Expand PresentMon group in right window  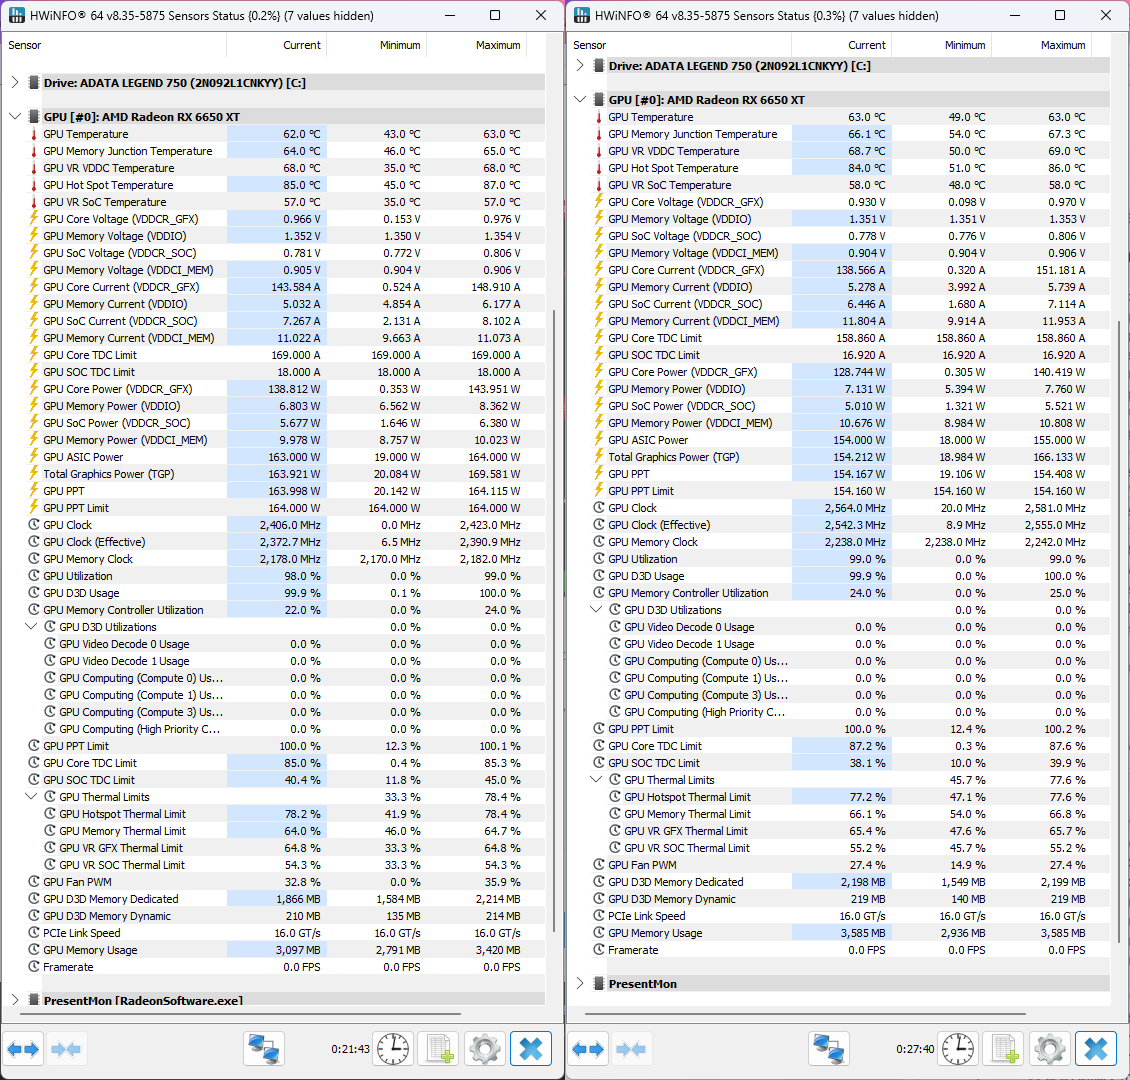click(x=580, y=983)
